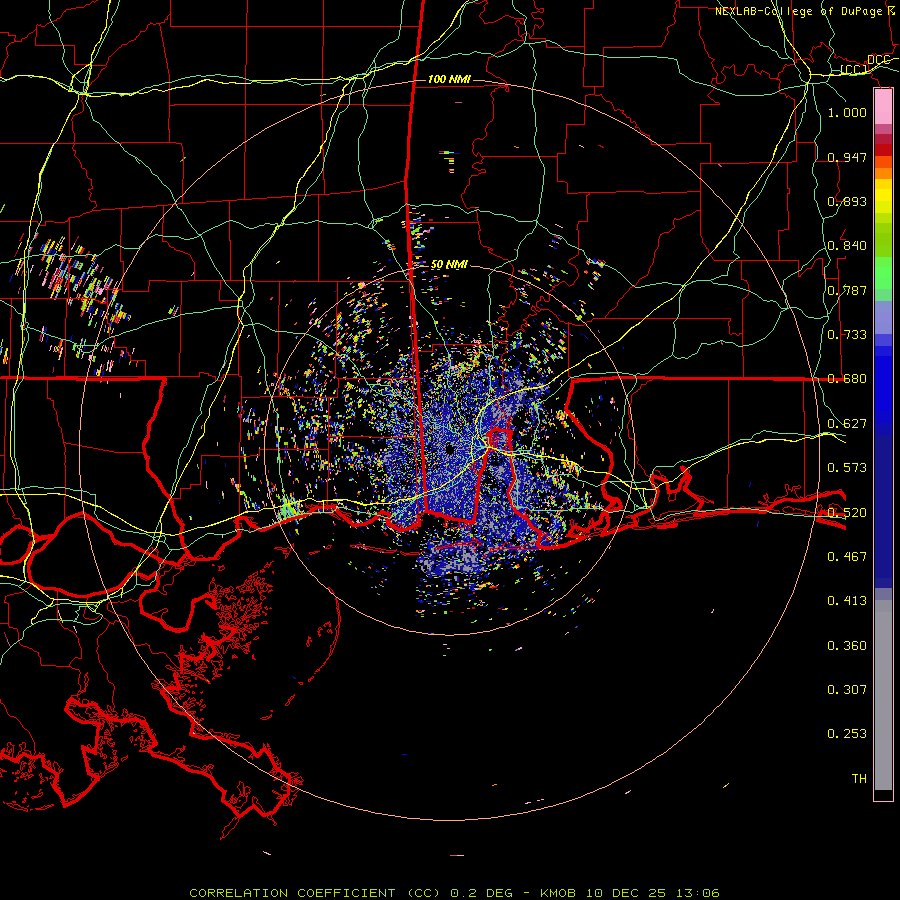Pick the red segment of the color bar
The image size is (900, 900).
coord(883,150)
